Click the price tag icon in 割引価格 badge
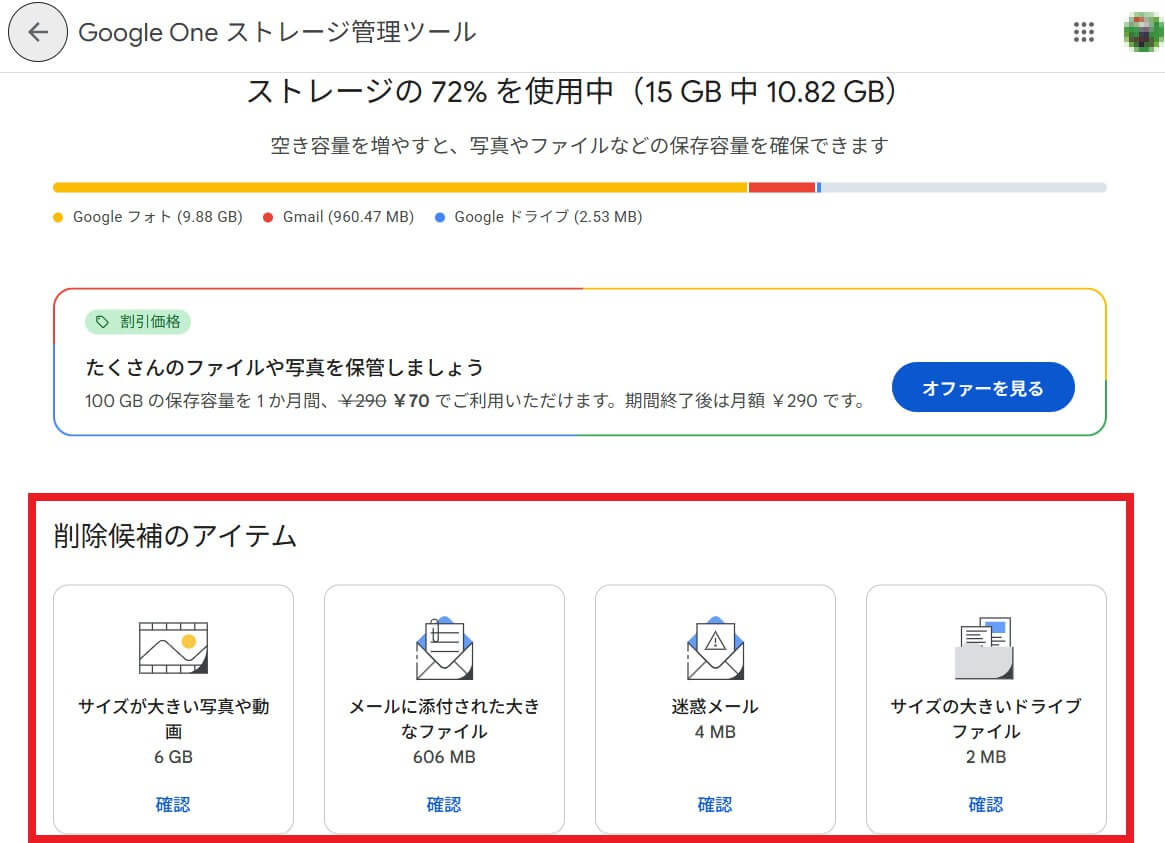The width and height of the screenshot is (1165, 843). click(103, 322)
